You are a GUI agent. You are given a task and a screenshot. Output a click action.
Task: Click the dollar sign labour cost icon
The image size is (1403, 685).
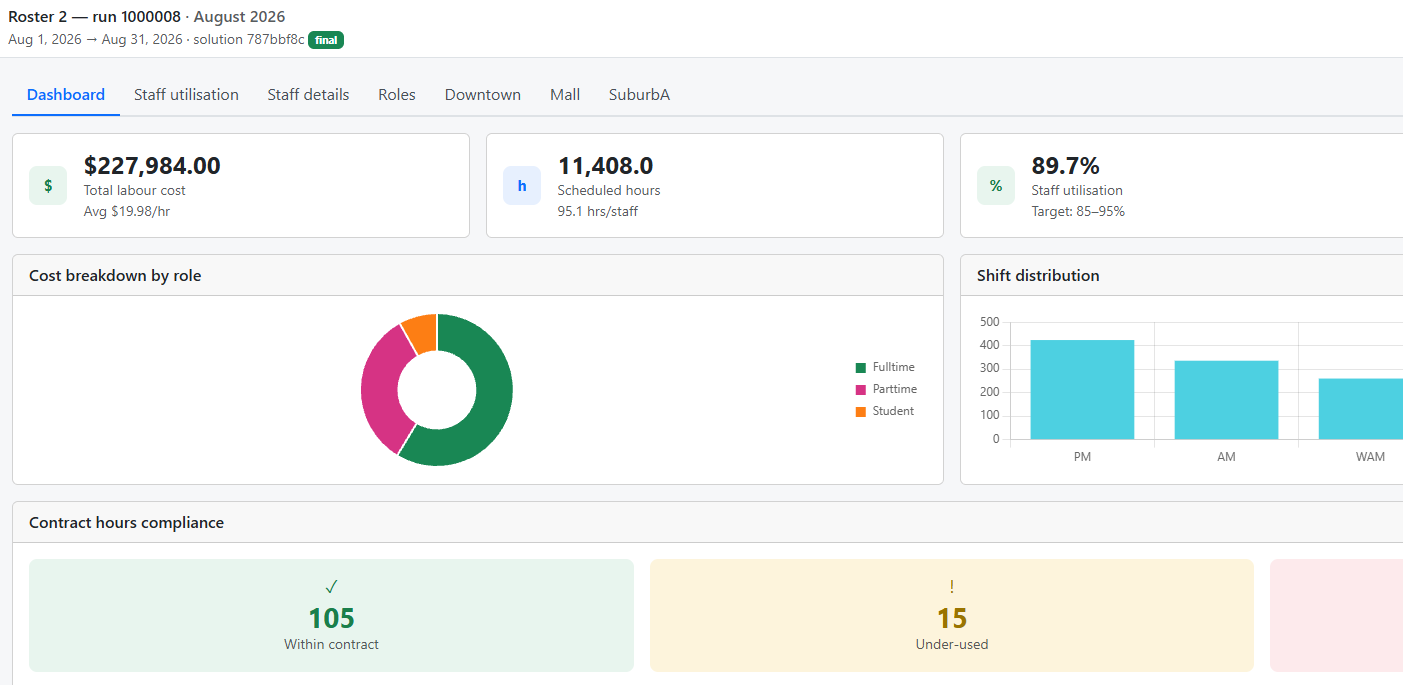click(x=48, y=186)
